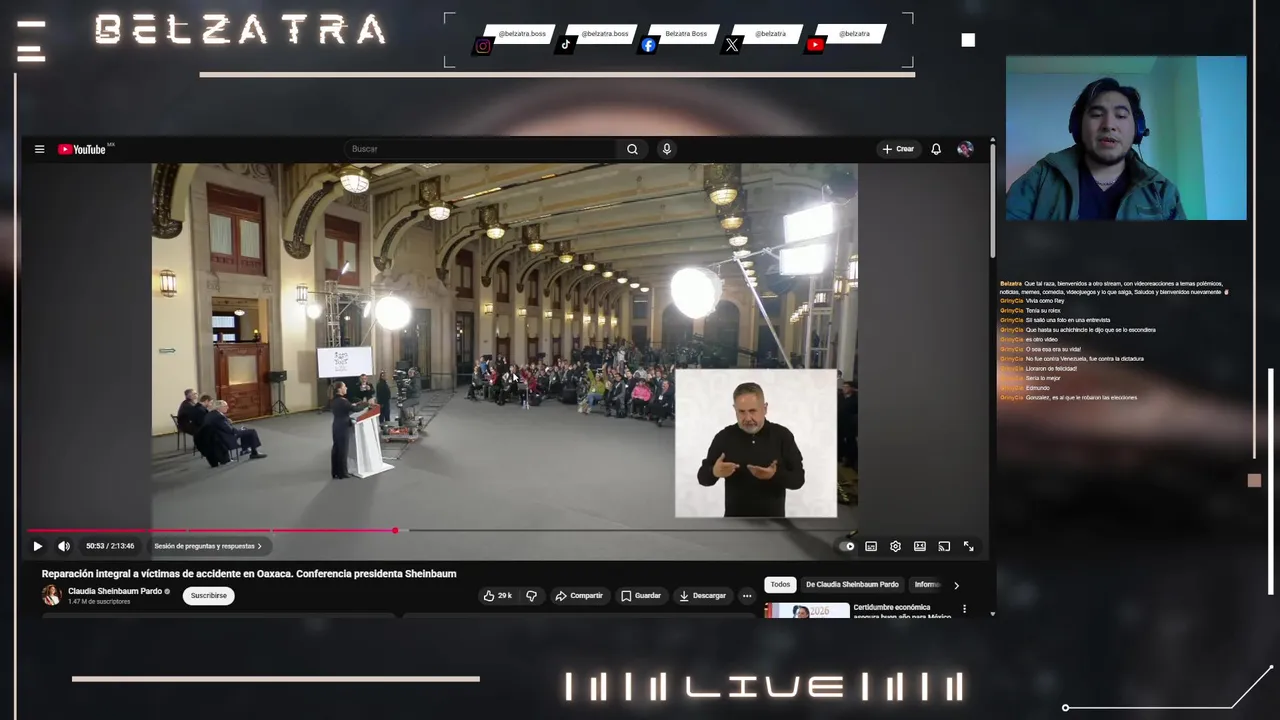
Task: Click the Crear button
Action: tap(898, 149)
